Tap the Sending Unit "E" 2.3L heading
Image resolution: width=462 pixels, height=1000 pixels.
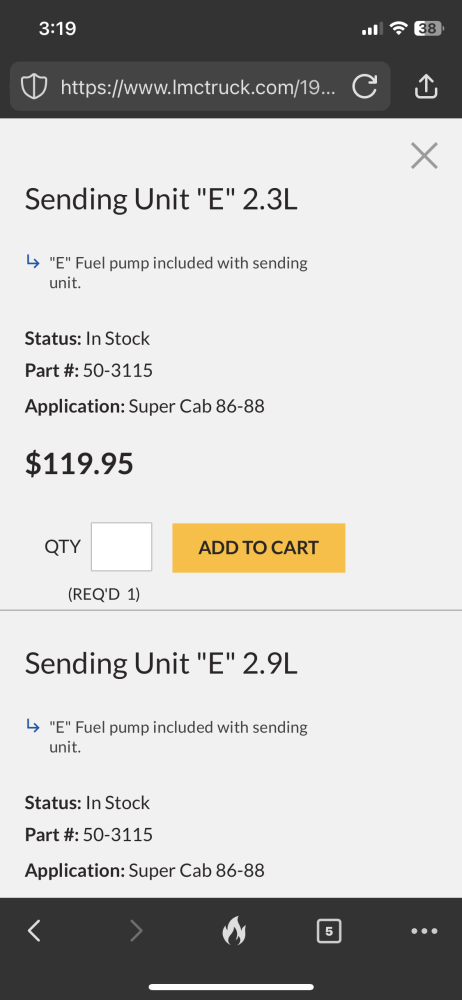161,200
